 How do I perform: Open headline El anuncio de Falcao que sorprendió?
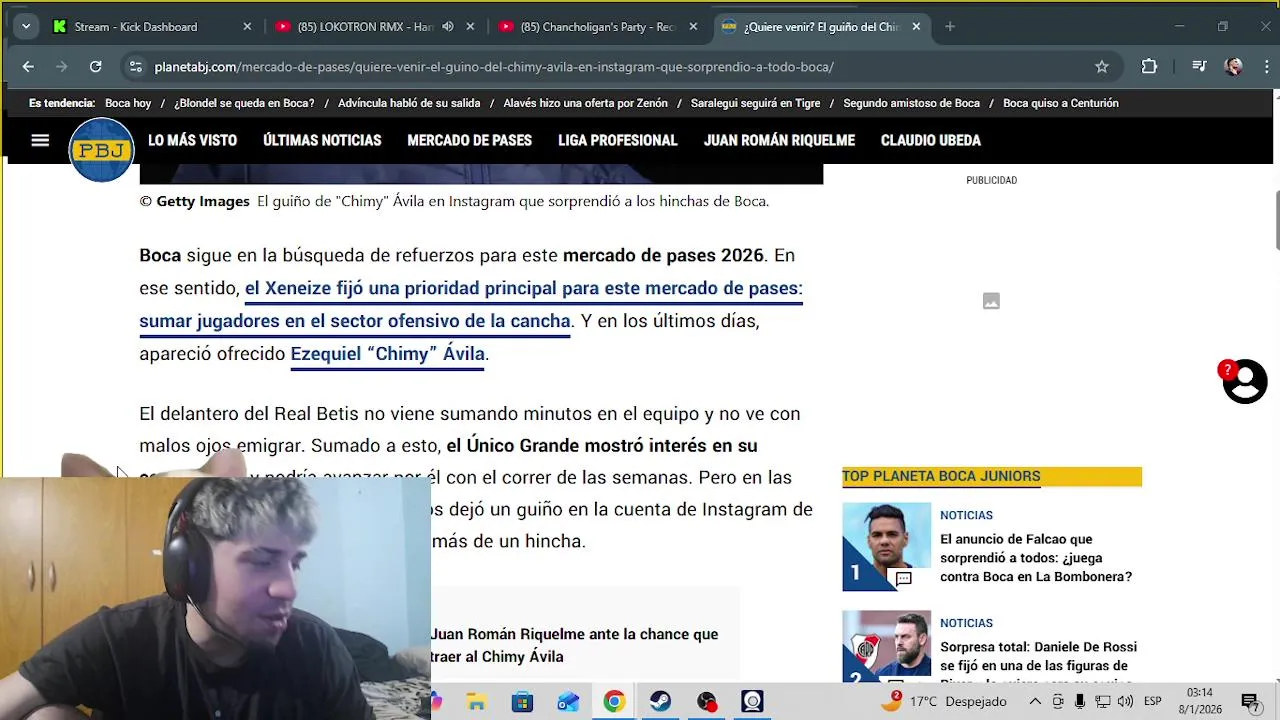pos(1036,558)
